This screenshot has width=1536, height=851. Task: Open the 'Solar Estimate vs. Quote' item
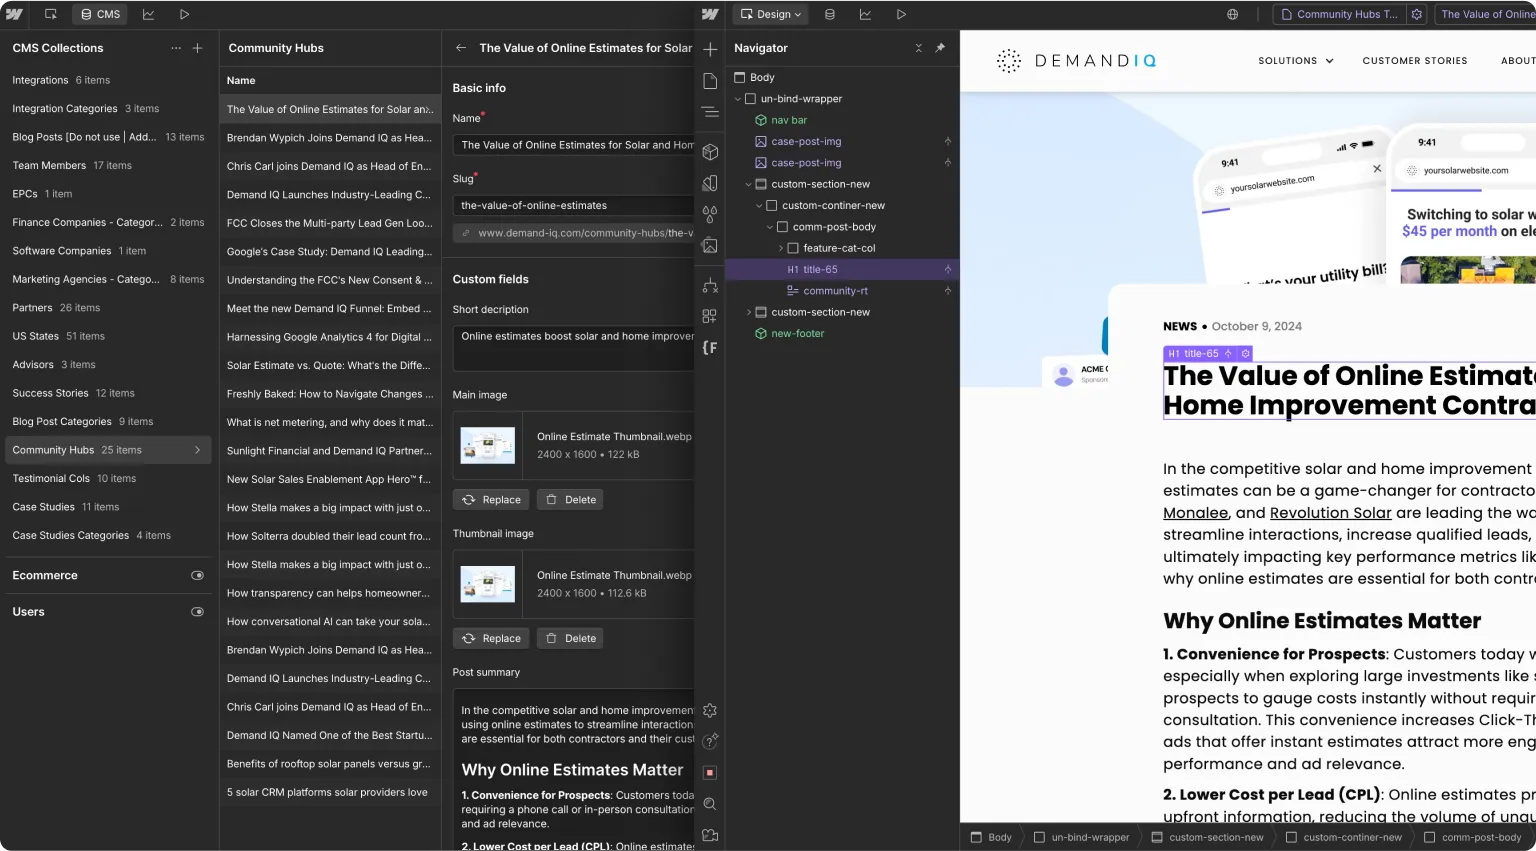pos(329,366)
